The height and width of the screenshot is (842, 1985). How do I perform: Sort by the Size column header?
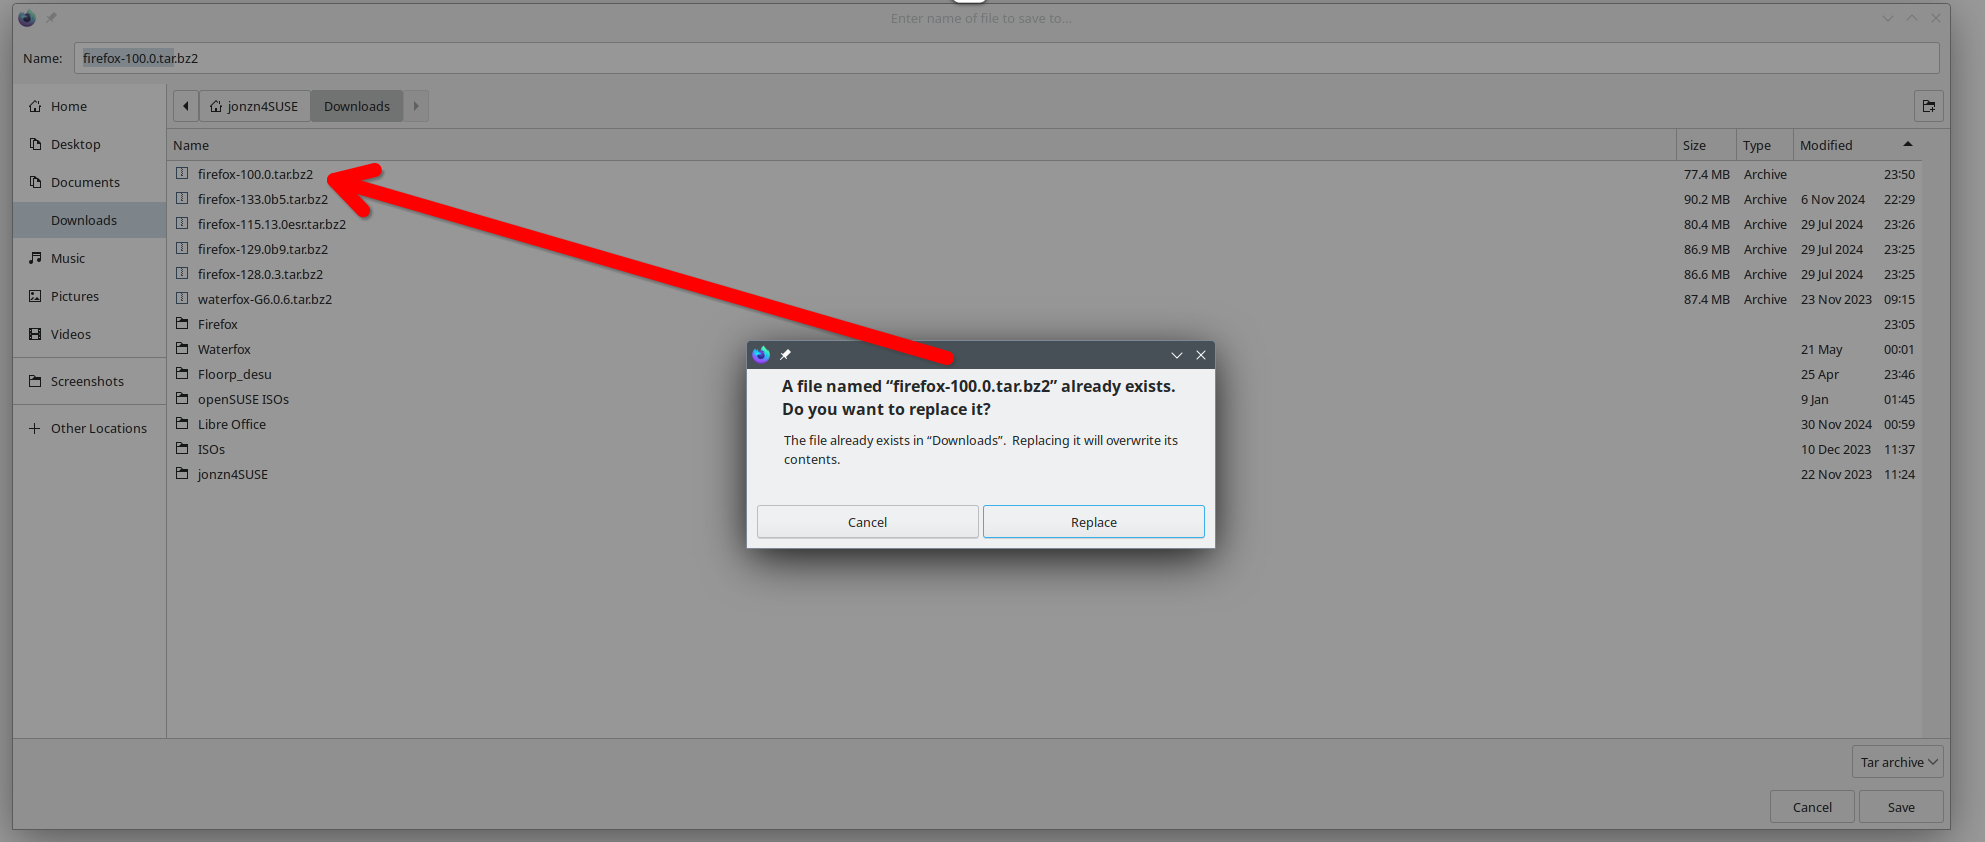pos(1706,145)
